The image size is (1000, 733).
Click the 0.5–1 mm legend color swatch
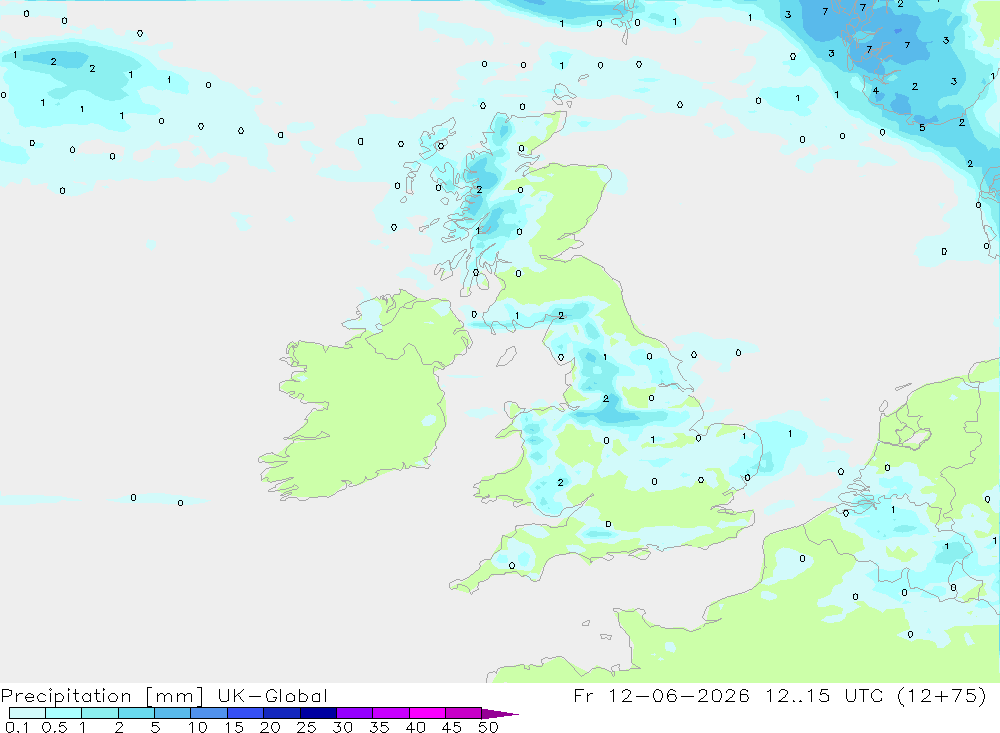[63, 713]
